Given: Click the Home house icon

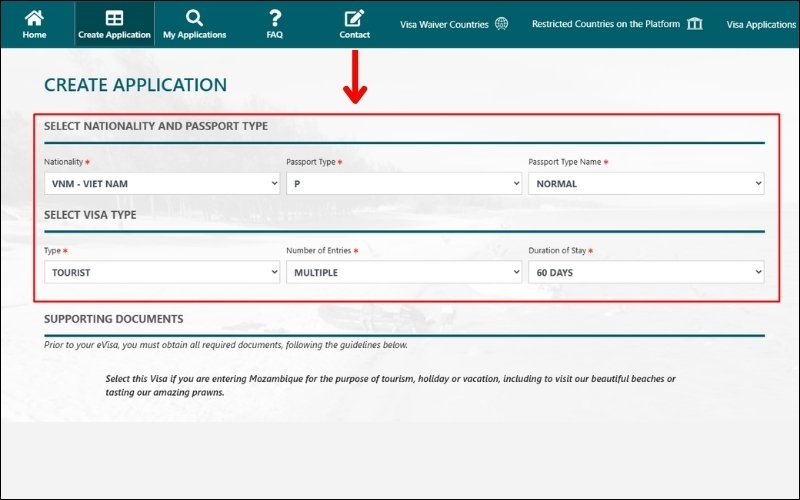Looking at the screenshot, I should coord(34,17).
